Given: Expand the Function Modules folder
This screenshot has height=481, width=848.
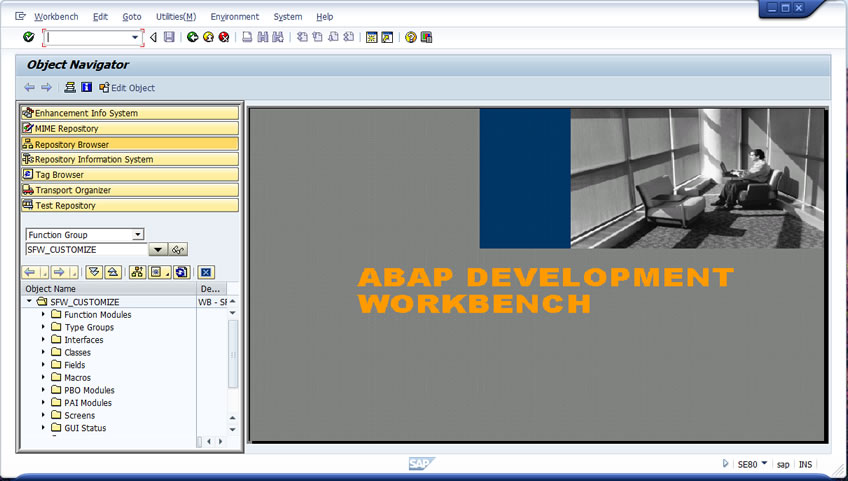Looking at the screenshot, I should 43,314.
